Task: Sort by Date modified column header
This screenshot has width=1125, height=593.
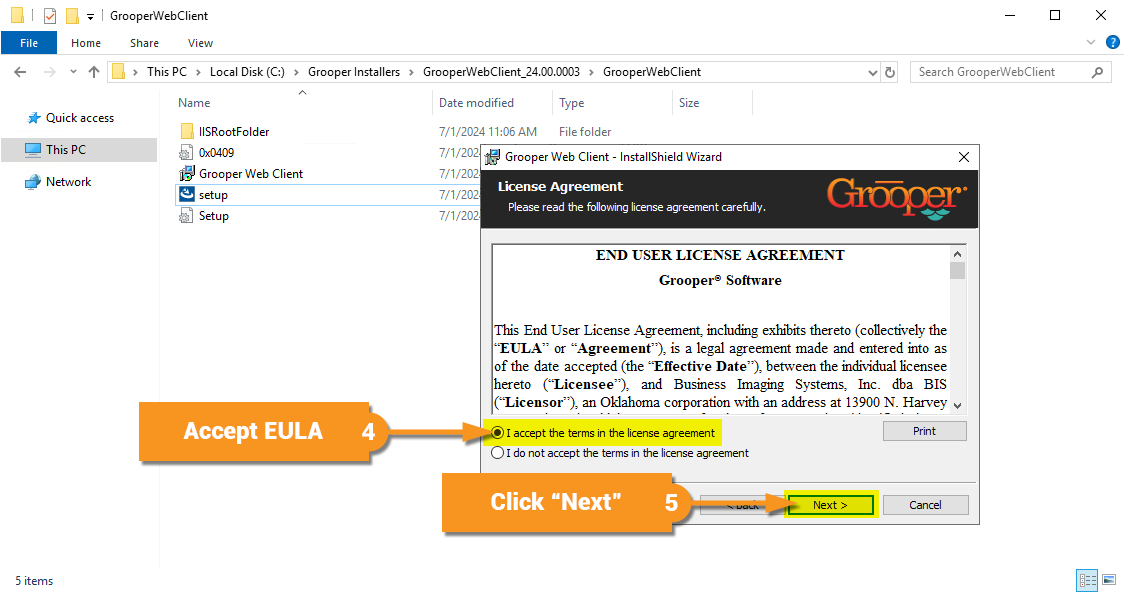Action: coord(476,103)
